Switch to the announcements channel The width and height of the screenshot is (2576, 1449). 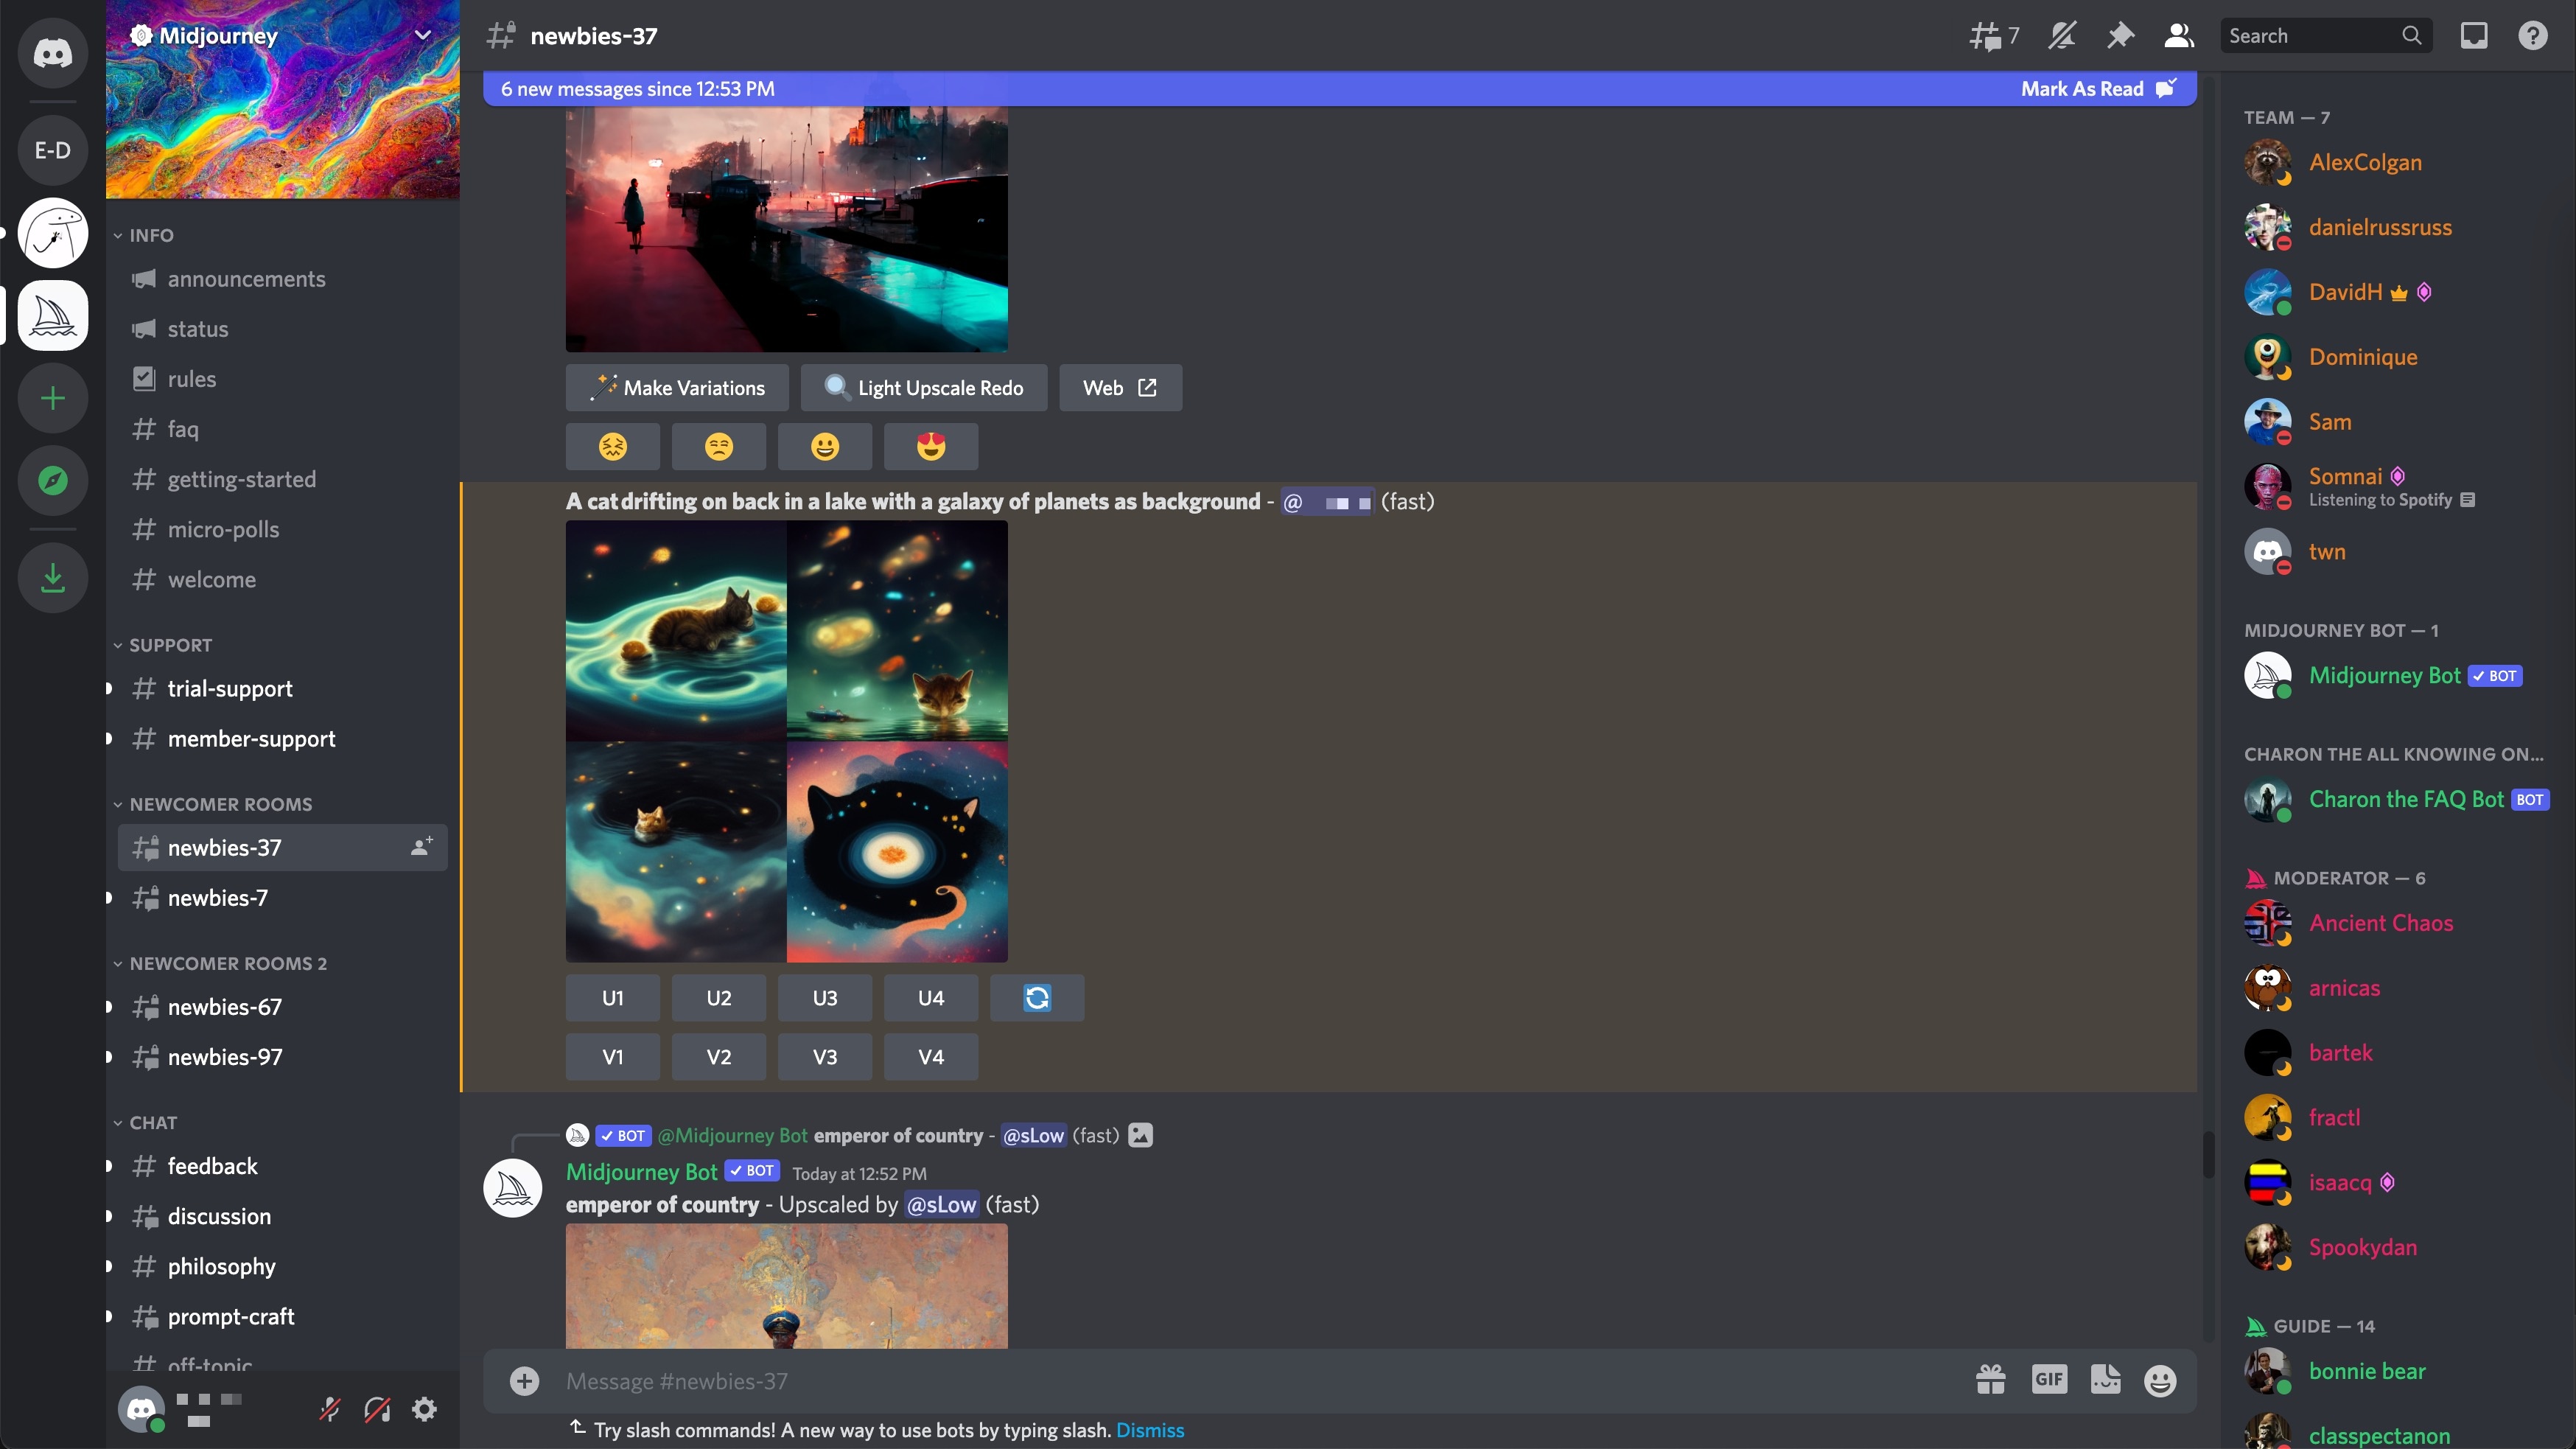tap(246, 279)
